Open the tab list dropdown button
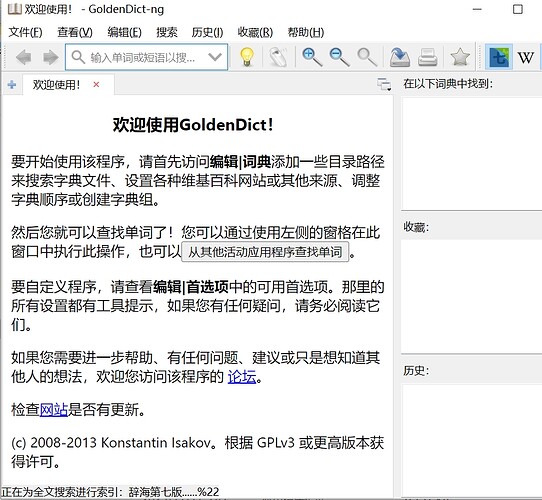 click(384, 84)
